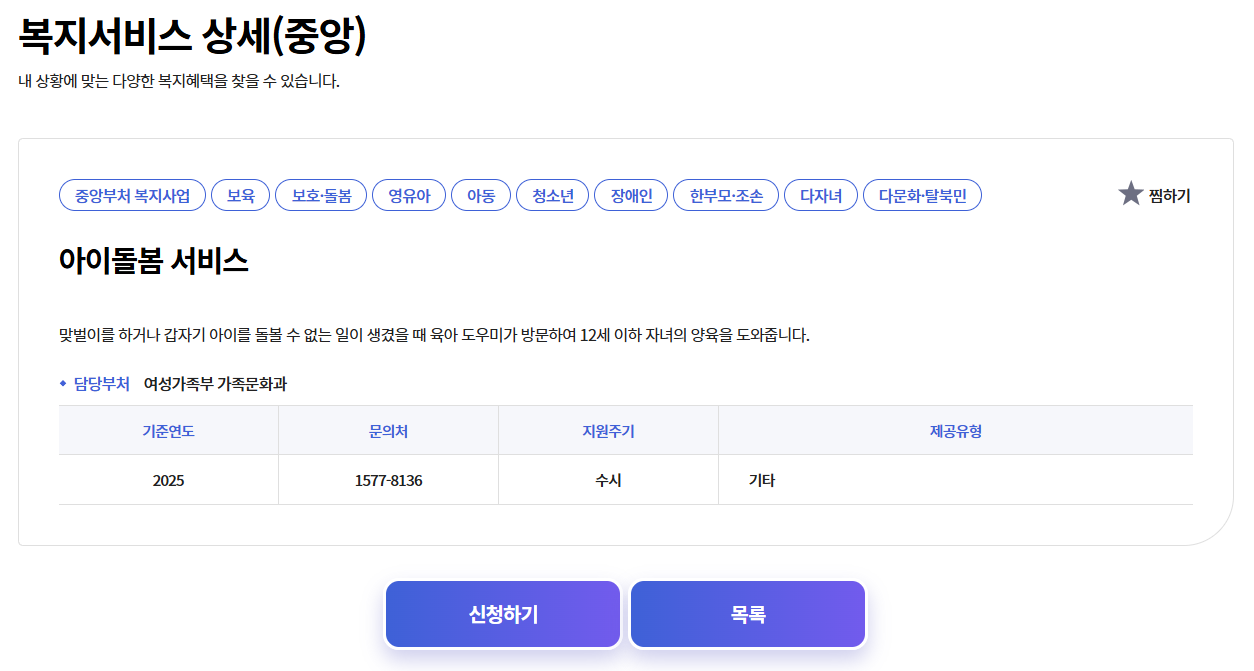Choose the 한부모·조손 tag
This screenshot has height=671, width=1254.
point(726,196)
